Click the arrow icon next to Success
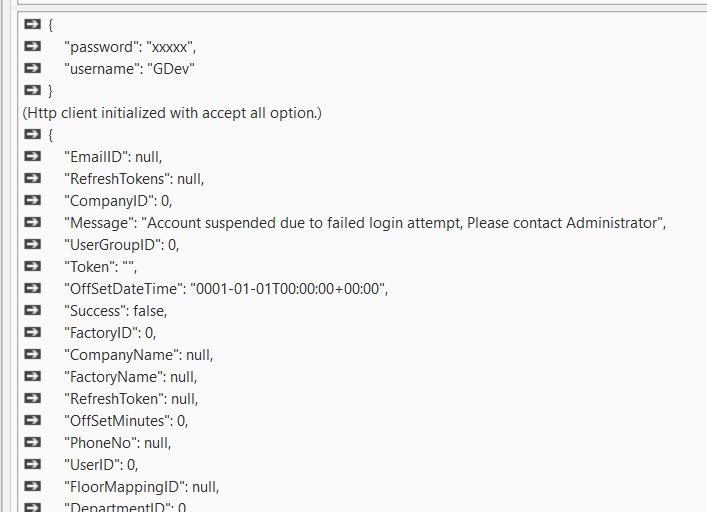Viewport: 707px width, 512px height. point(32,310)
